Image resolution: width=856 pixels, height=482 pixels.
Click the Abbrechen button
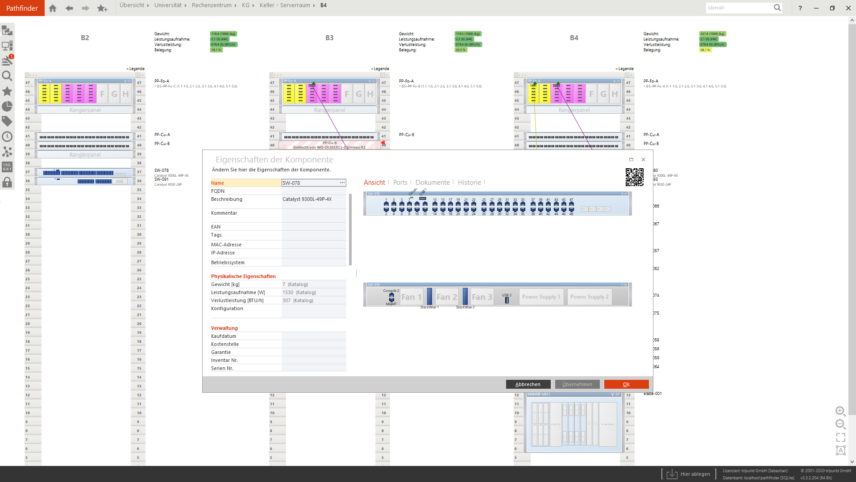(527, 384)
